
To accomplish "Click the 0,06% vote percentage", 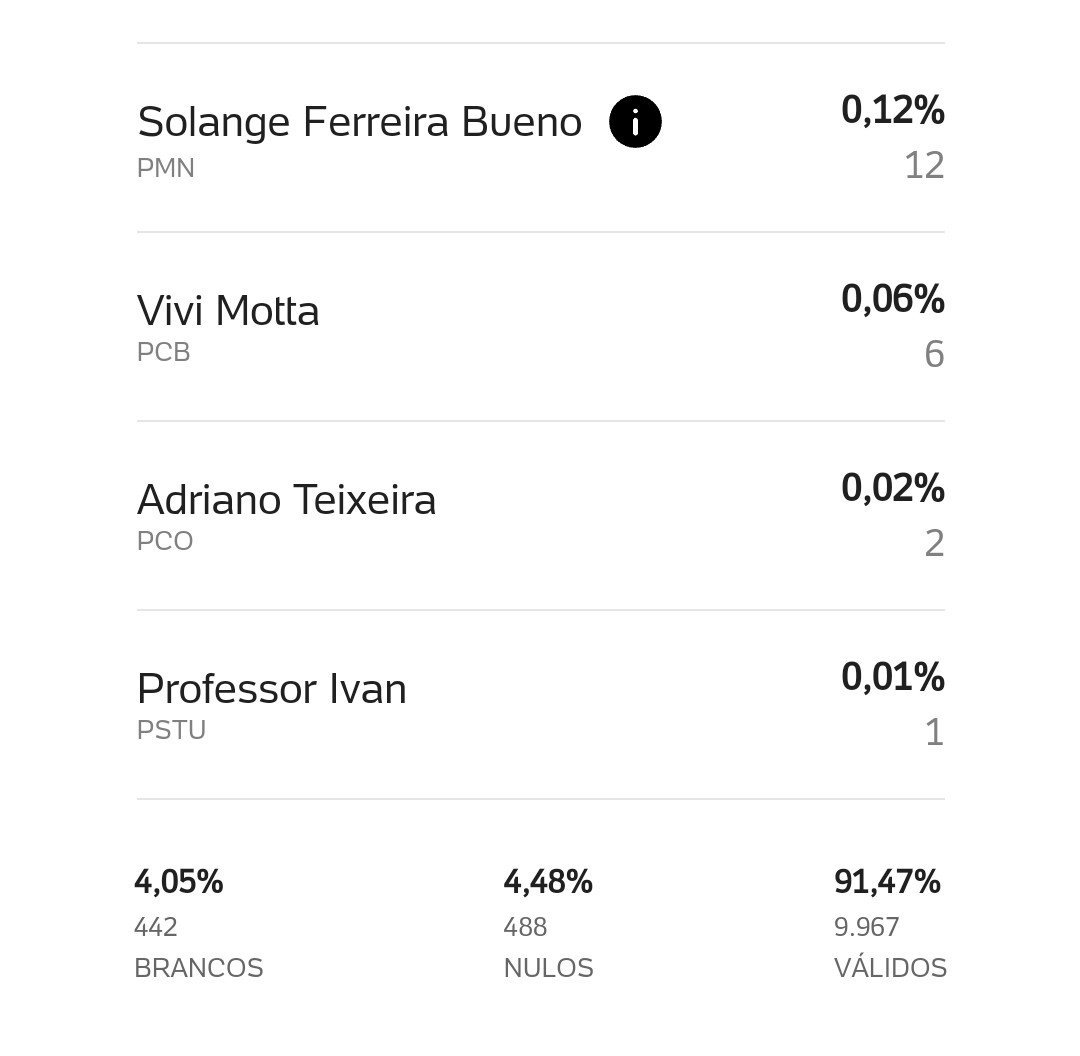I will pos(893,299).
